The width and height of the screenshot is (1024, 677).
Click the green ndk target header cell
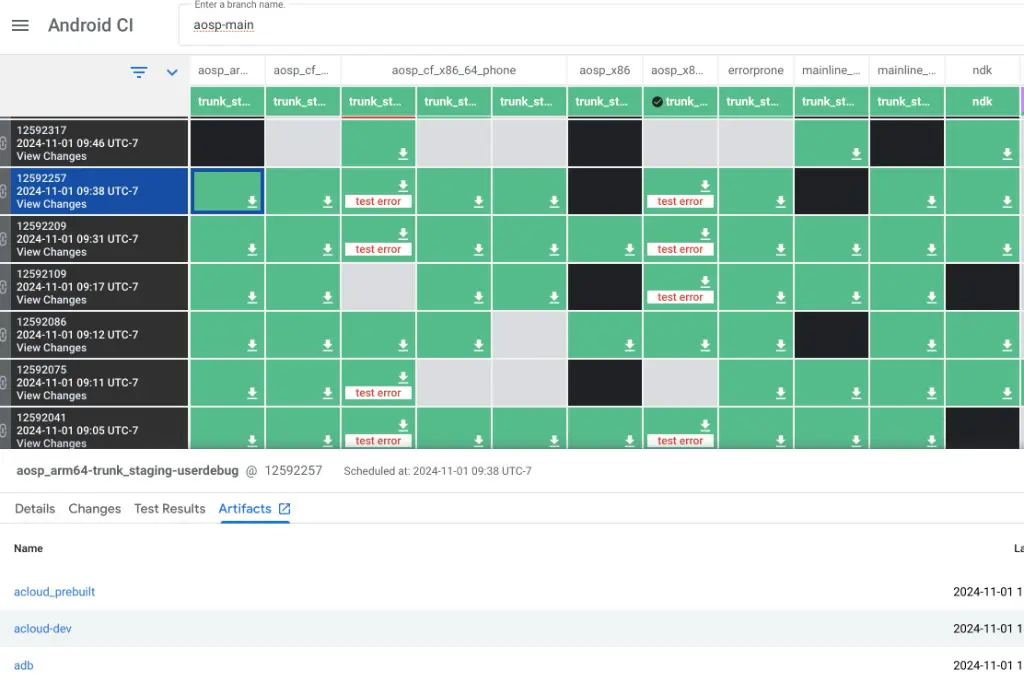click(982, 101)
